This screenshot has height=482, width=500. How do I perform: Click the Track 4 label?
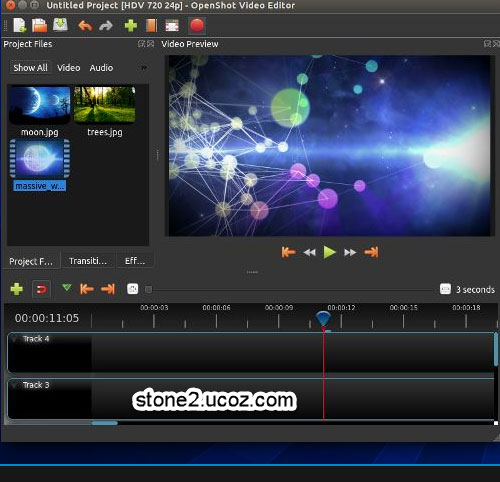36,339
